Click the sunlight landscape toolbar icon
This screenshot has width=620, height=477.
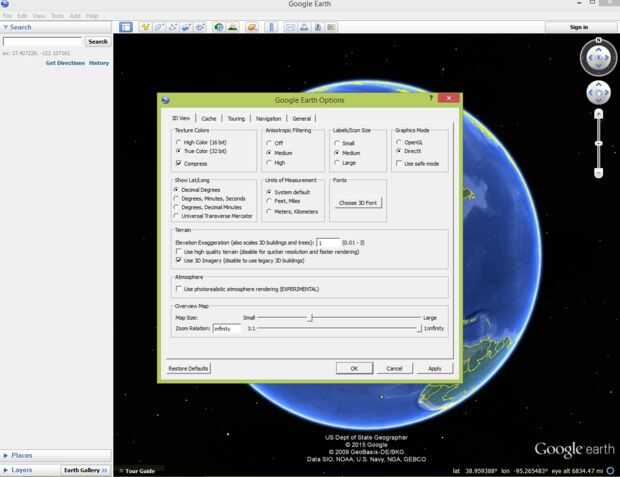click(233, 27)
